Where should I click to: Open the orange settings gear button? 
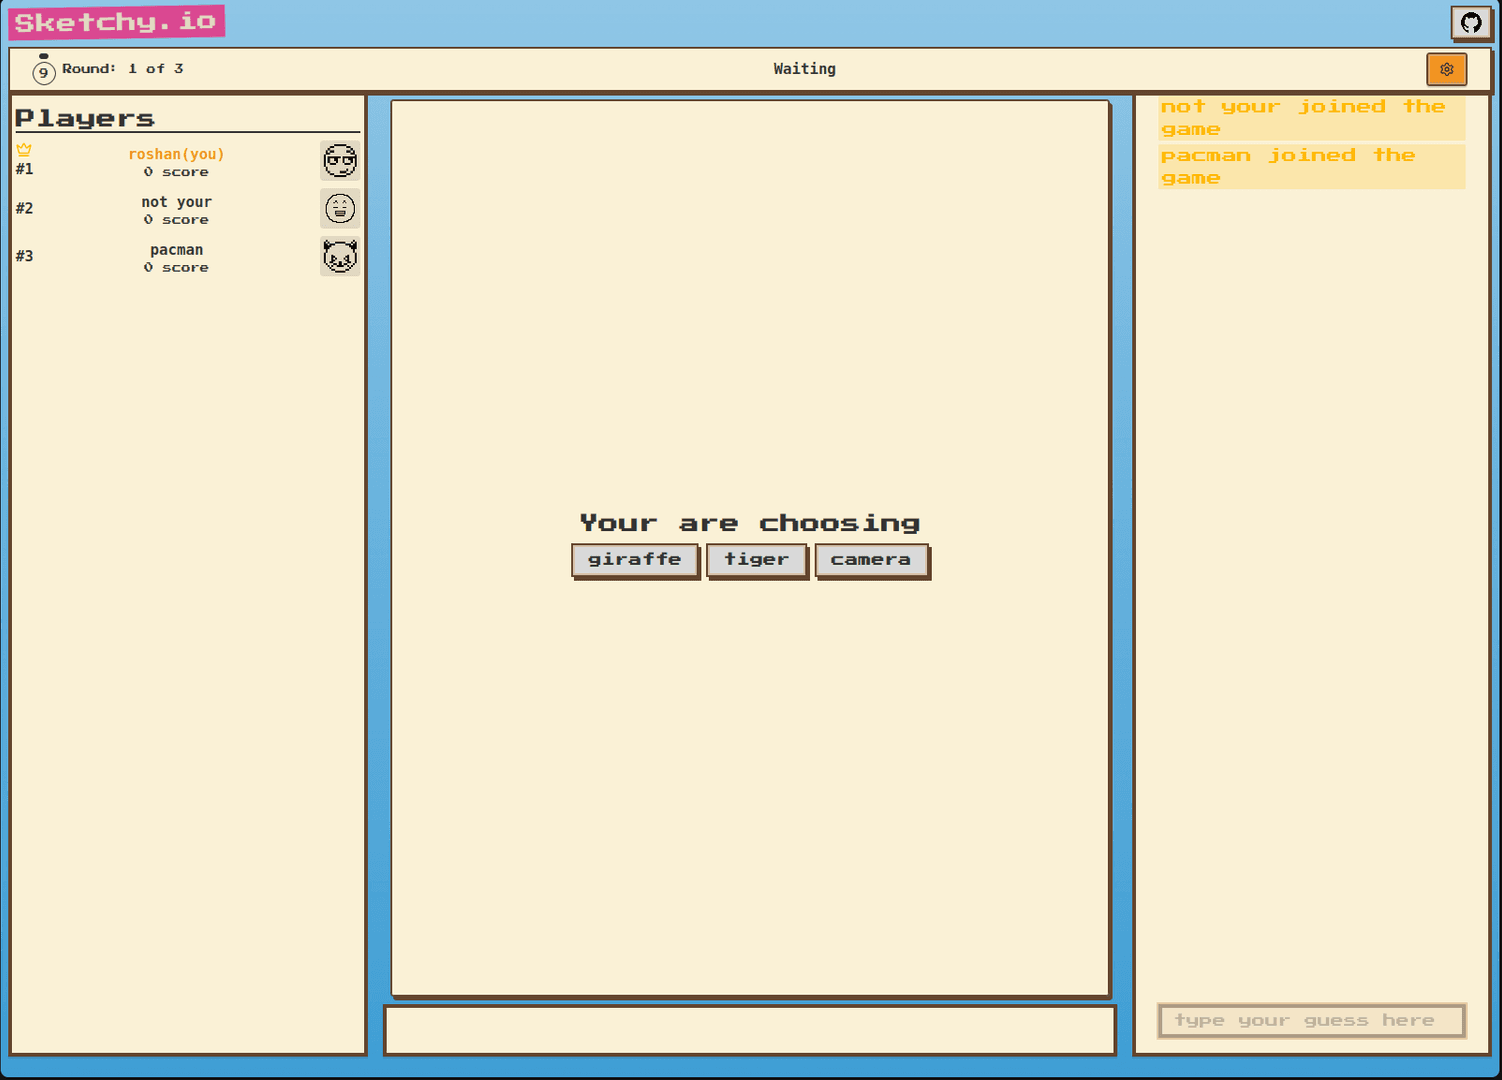click(x=1446, y=69)
